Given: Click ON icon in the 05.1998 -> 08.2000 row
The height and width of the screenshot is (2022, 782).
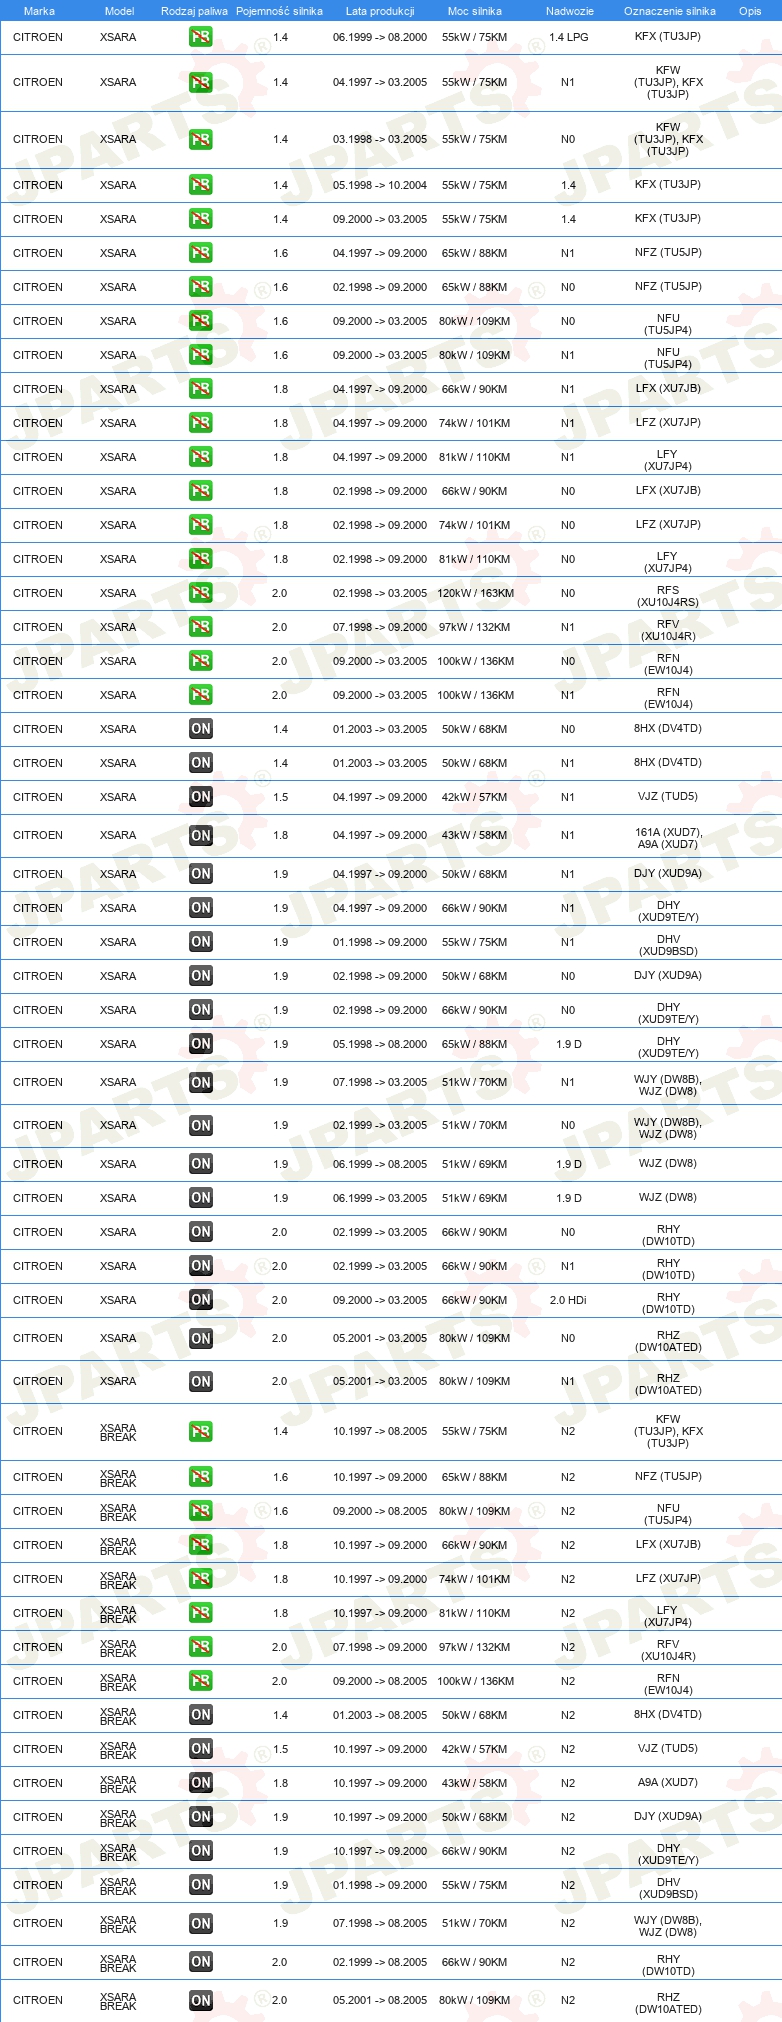Looking at the screenshot, I should coord(201,1044).
